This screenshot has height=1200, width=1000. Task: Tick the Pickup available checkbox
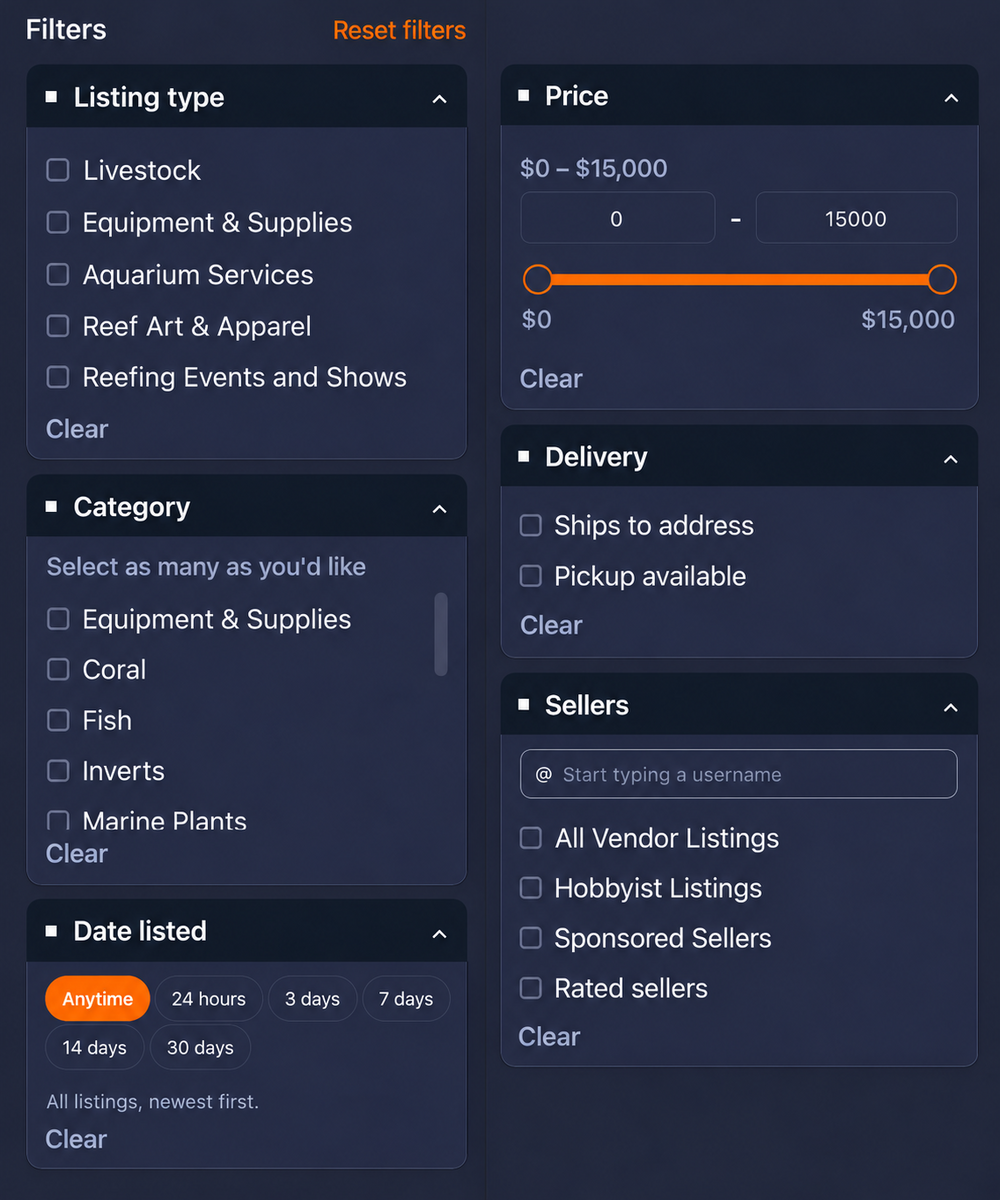tap(531, 576)
